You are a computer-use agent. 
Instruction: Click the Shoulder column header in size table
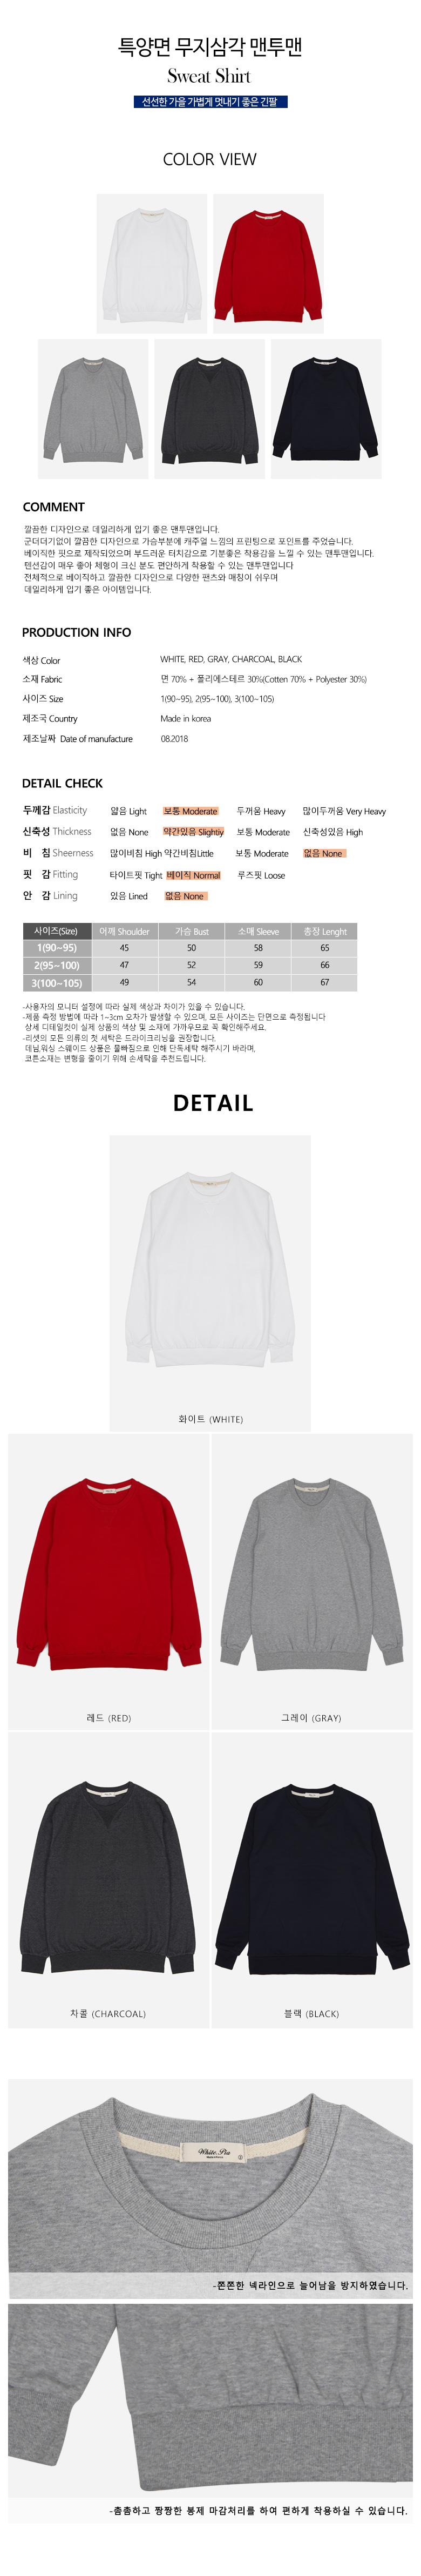coord(124,931)
